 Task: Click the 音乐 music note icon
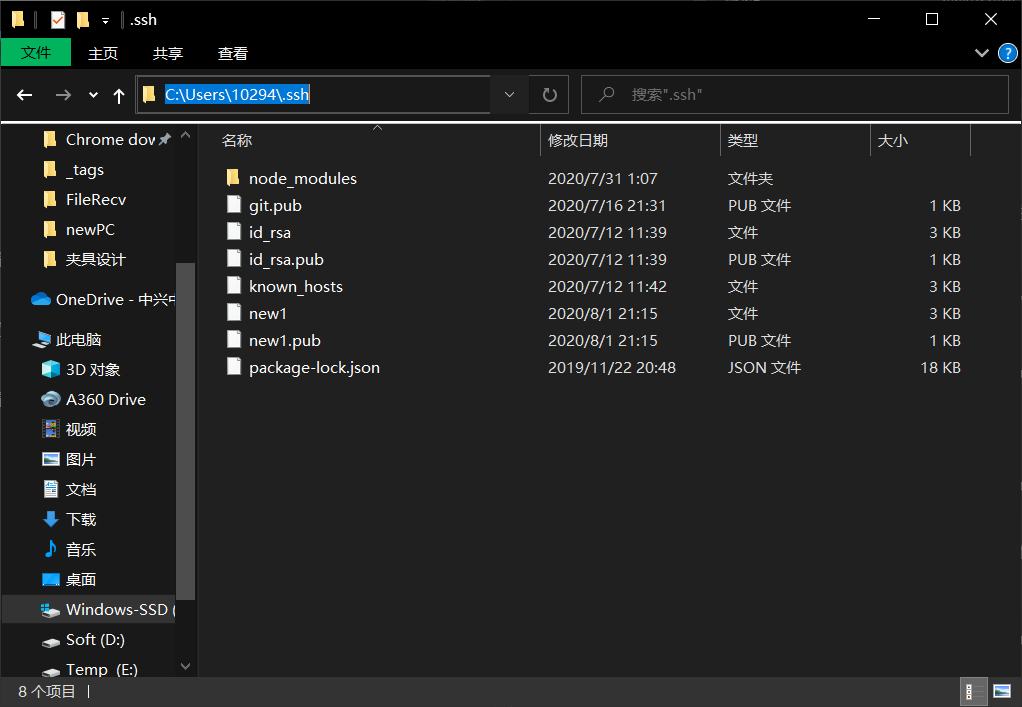pyautogui.click(x=51, y=549)
